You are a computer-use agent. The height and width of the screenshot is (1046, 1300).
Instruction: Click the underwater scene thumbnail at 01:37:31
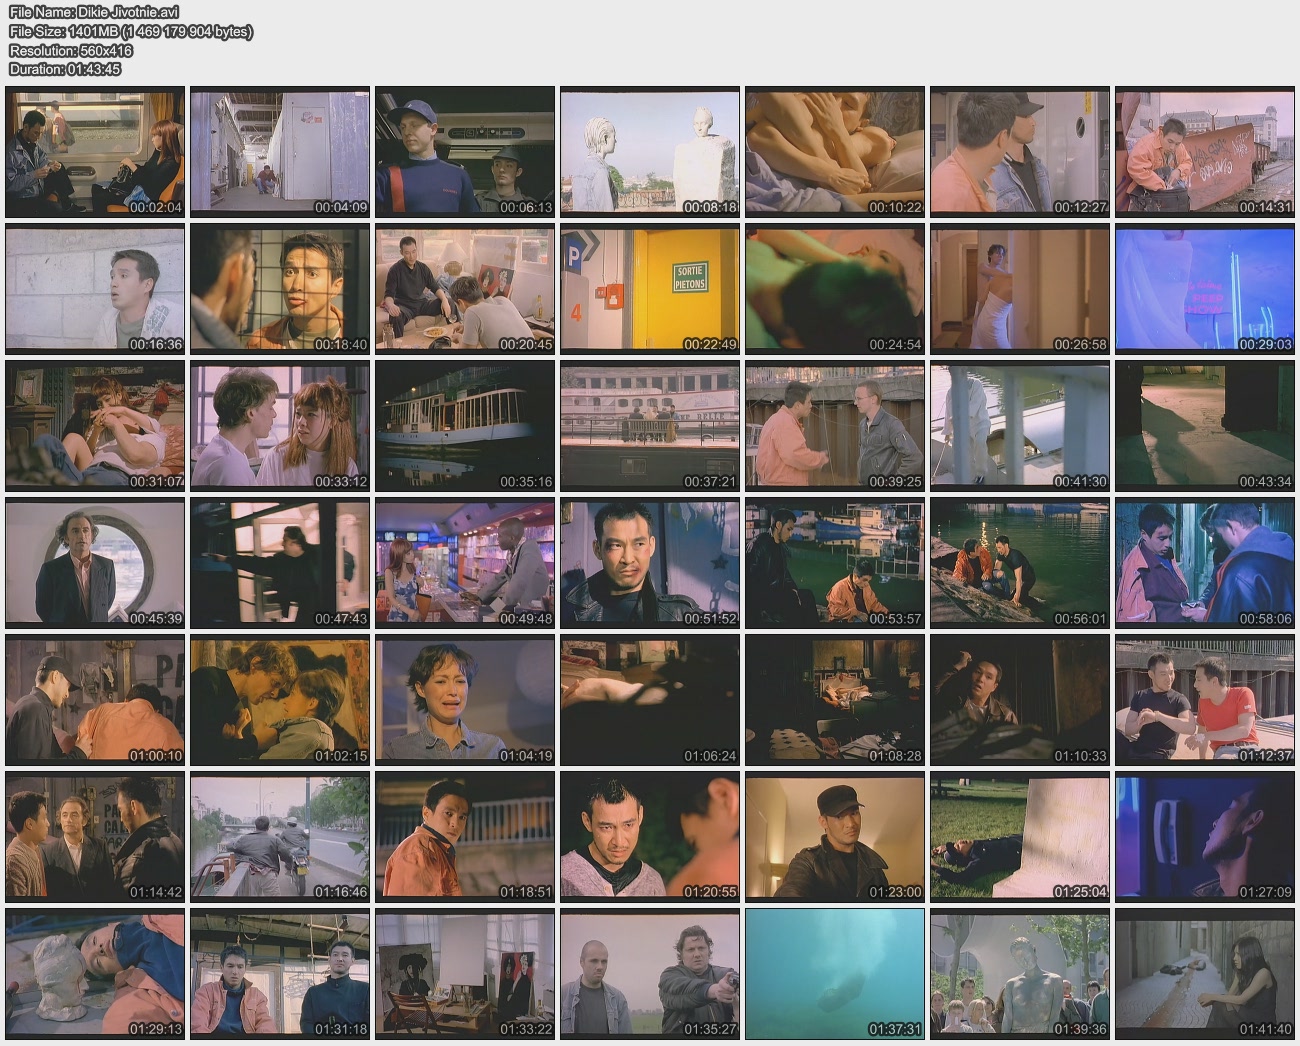pyautogui.click(x=835, y=974)
